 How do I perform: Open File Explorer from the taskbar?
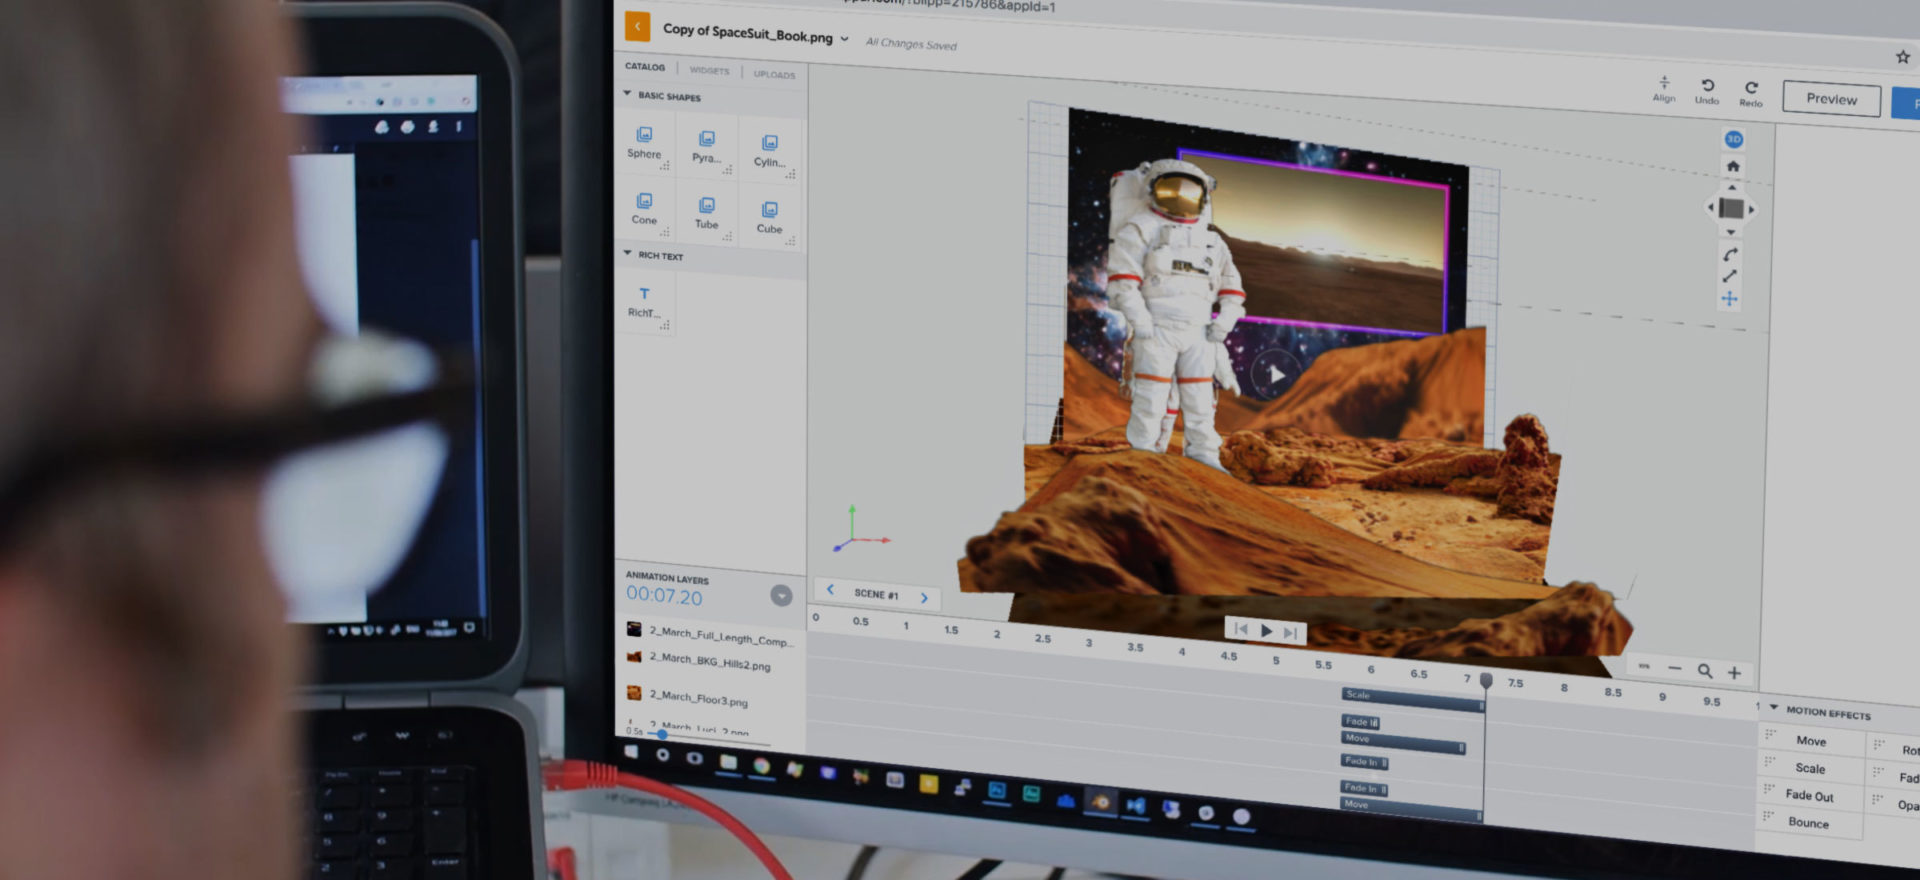[x=728, y=763]
